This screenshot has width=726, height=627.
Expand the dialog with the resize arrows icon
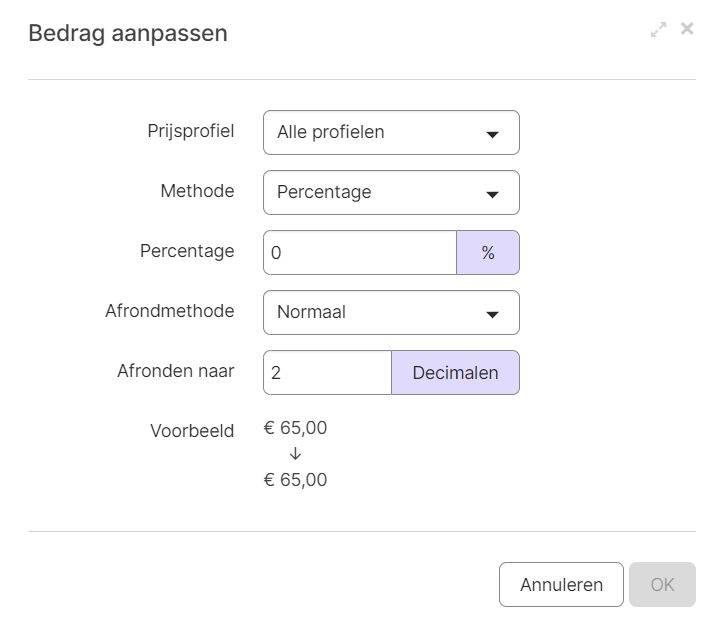(658, 29)
